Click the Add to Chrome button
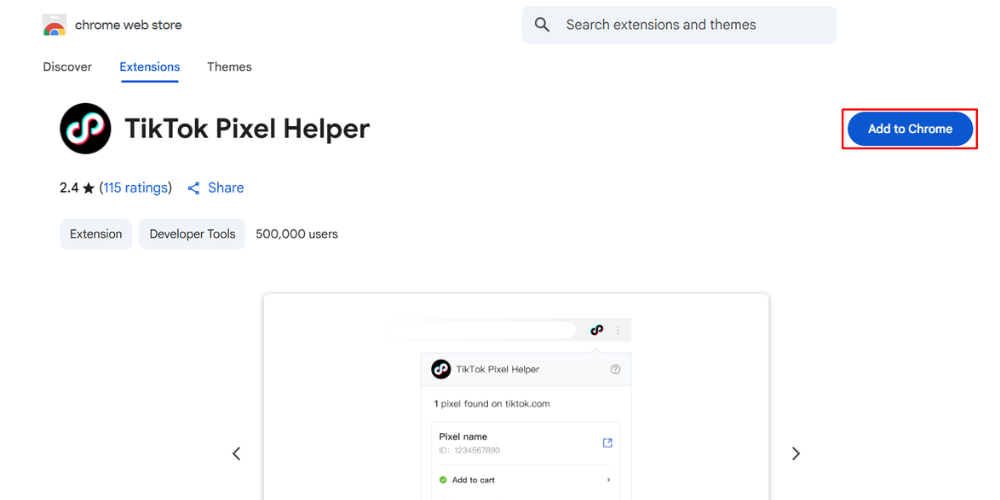 tap(910, 129)
